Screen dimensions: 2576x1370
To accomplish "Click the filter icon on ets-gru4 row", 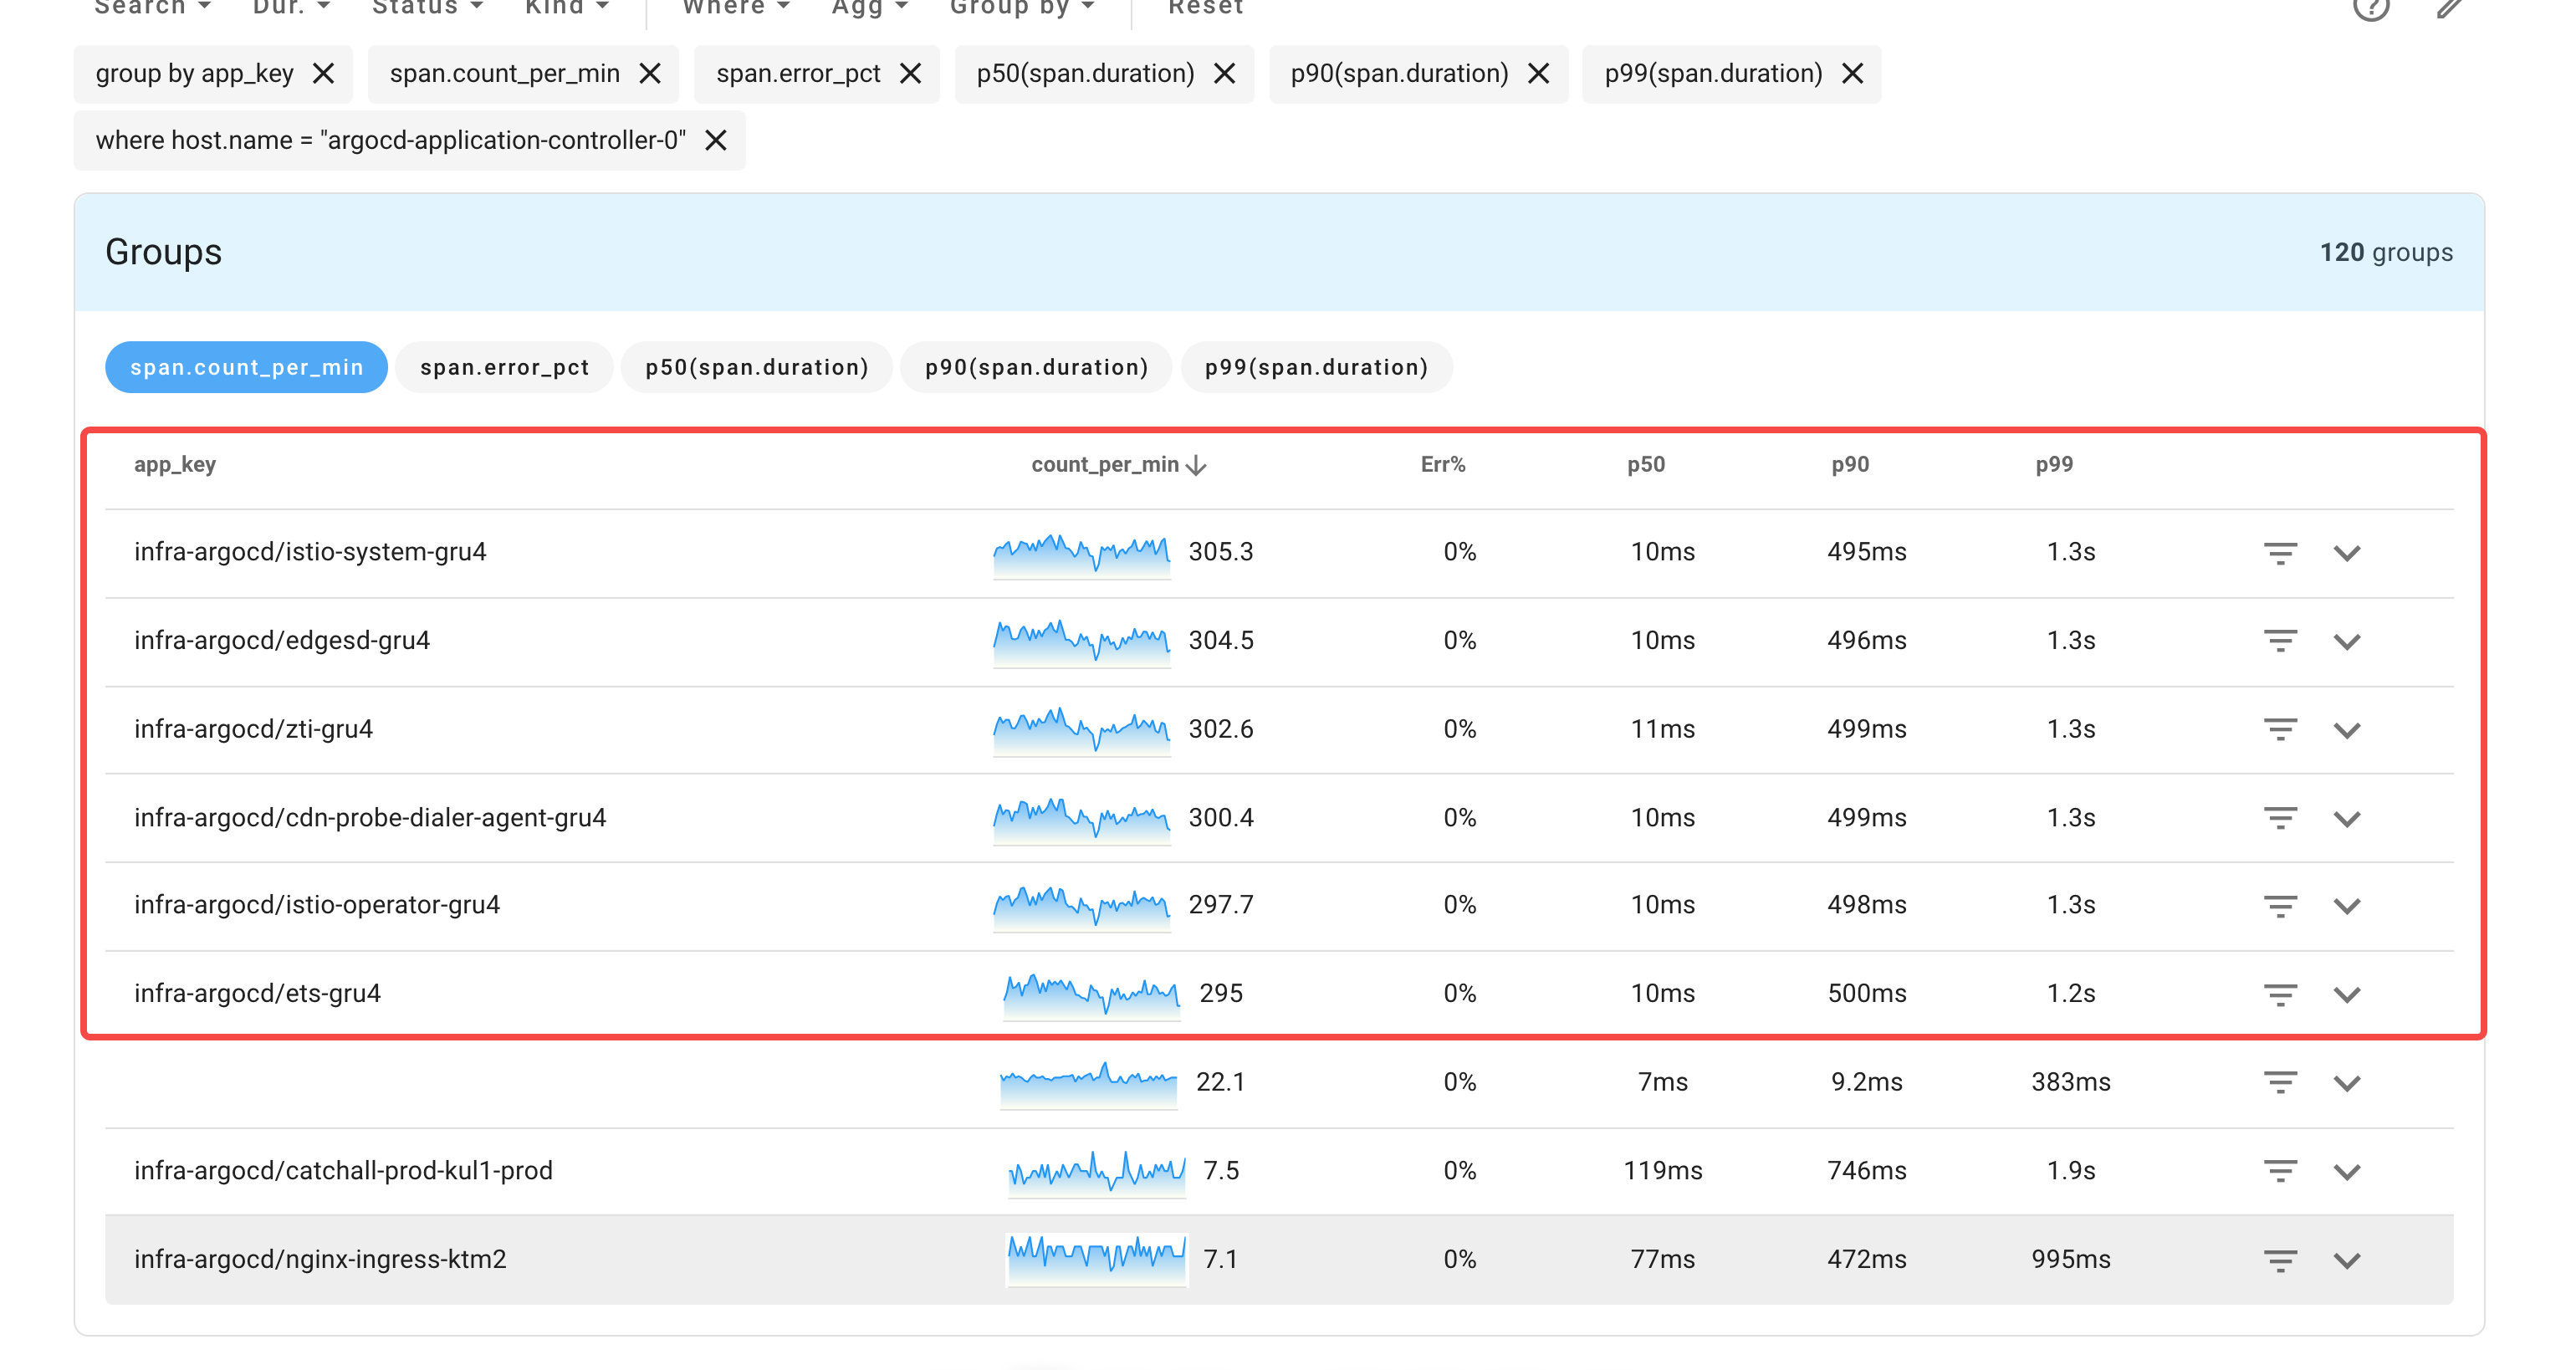I will click(x=2280, y=994).
